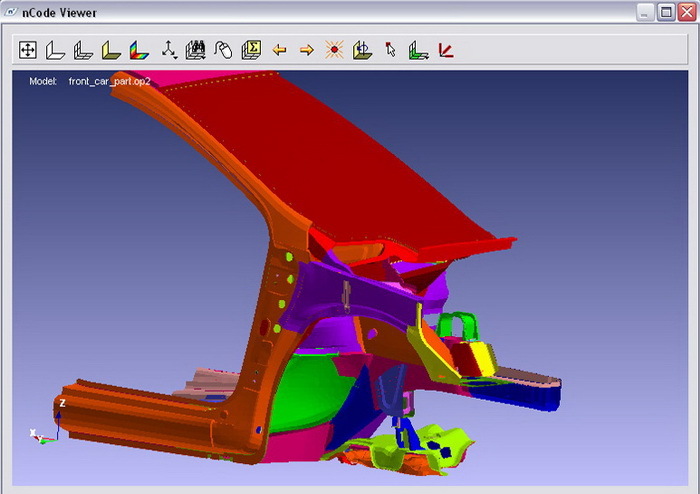Toggle the red starburst hotspot icon
The height and width of the screenshot is (494, 700).
[335, 49]
